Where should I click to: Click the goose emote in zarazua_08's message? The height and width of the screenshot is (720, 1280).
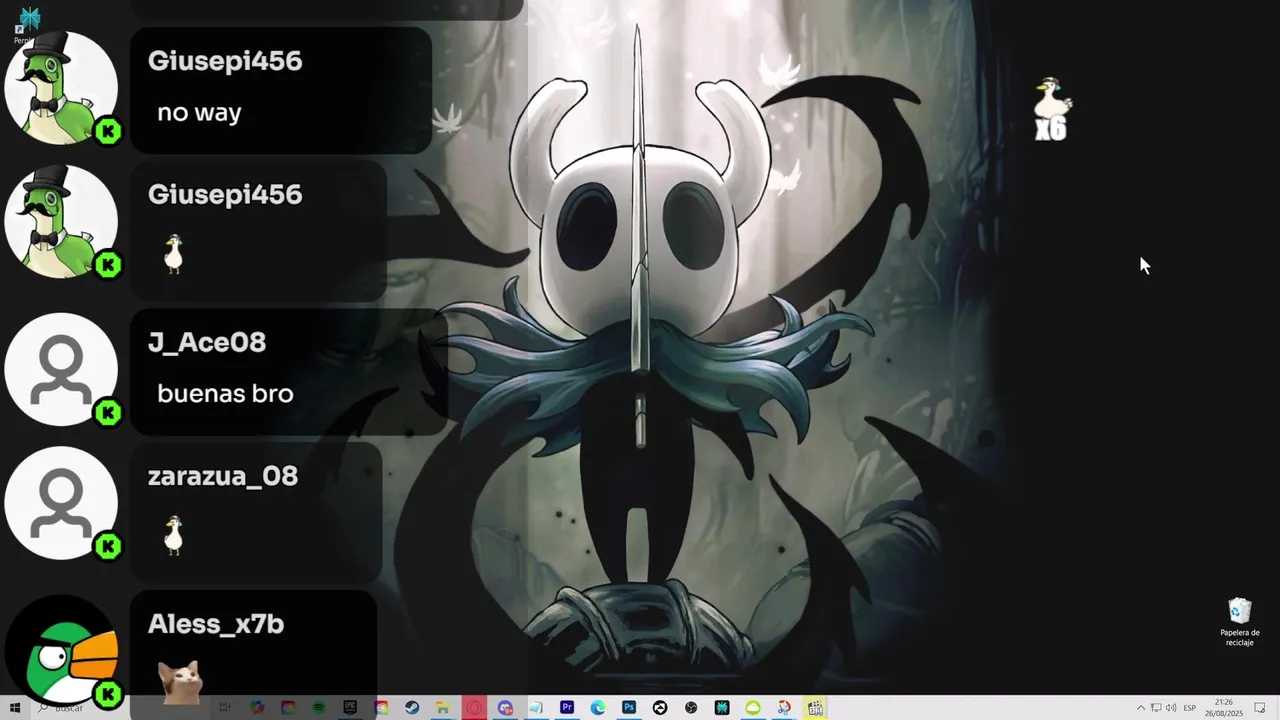click(174, 535)
